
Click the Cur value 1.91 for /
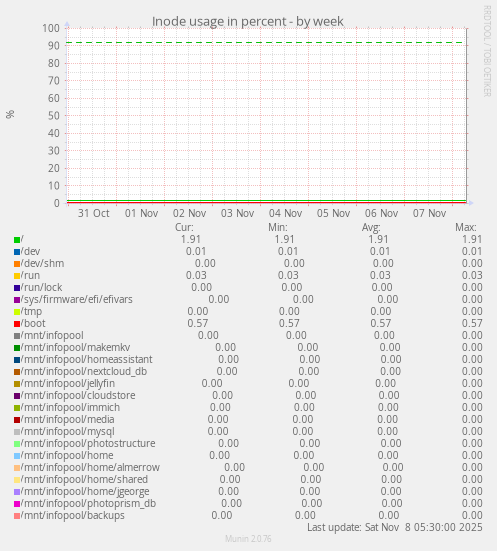coord(191,239)
